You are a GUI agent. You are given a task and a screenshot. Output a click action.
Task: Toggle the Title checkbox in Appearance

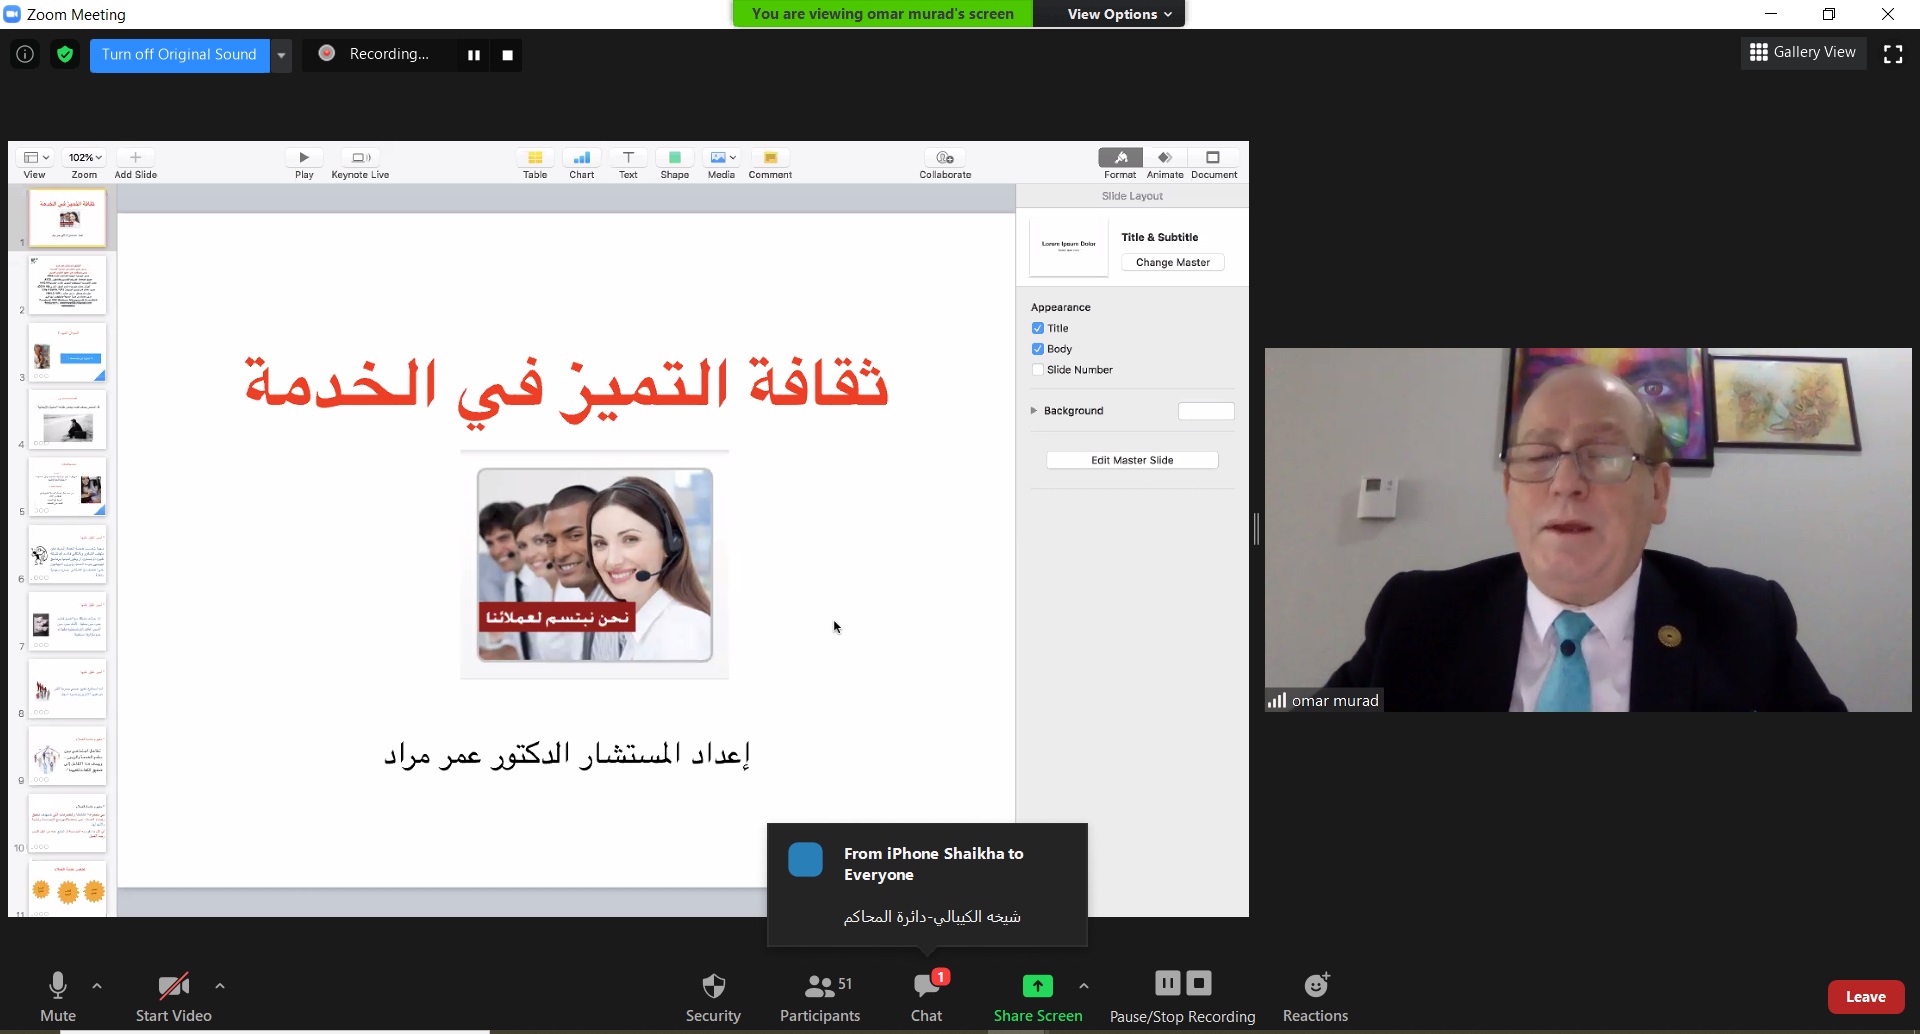pyautogui.click(x=1038, y=328)
